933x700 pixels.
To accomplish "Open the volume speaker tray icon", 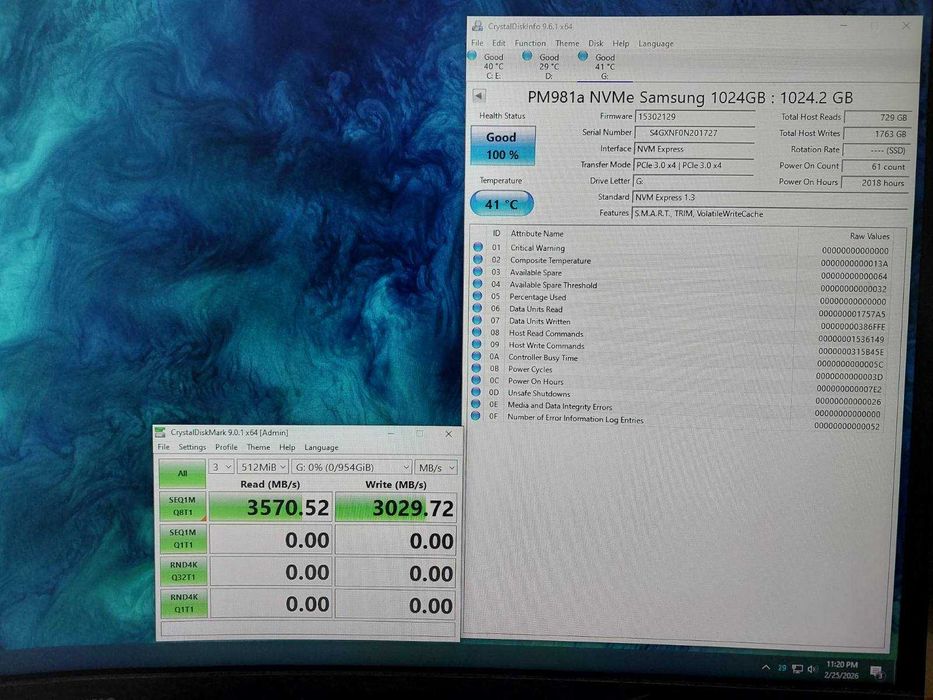I will pos(812,670).
